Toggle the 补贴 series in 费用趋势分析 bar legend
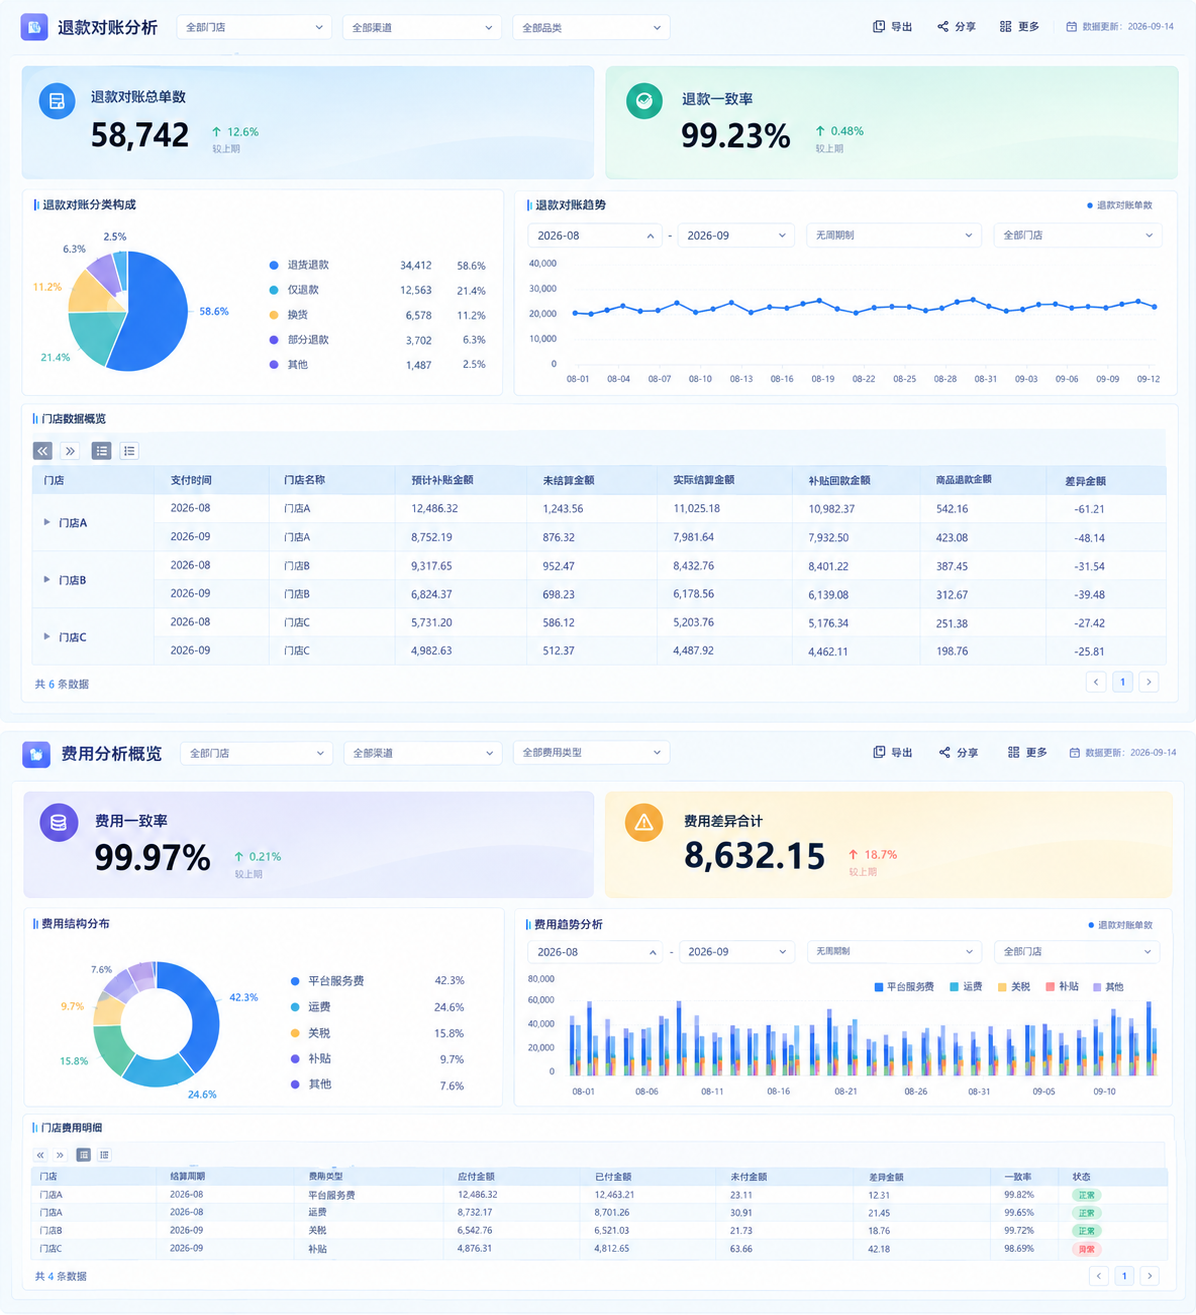This screenshot has height=1315, width=1196. click(x=1062, y=987)
